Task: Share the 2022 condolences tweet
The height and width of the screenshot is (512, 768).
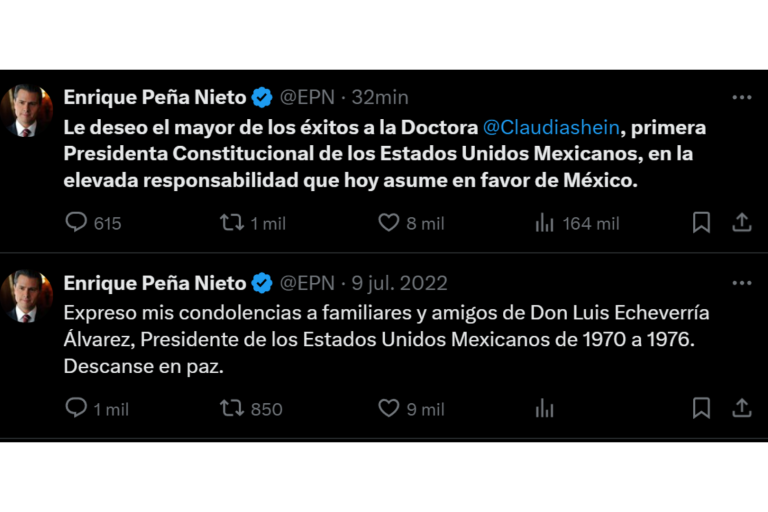Action: 741,408
